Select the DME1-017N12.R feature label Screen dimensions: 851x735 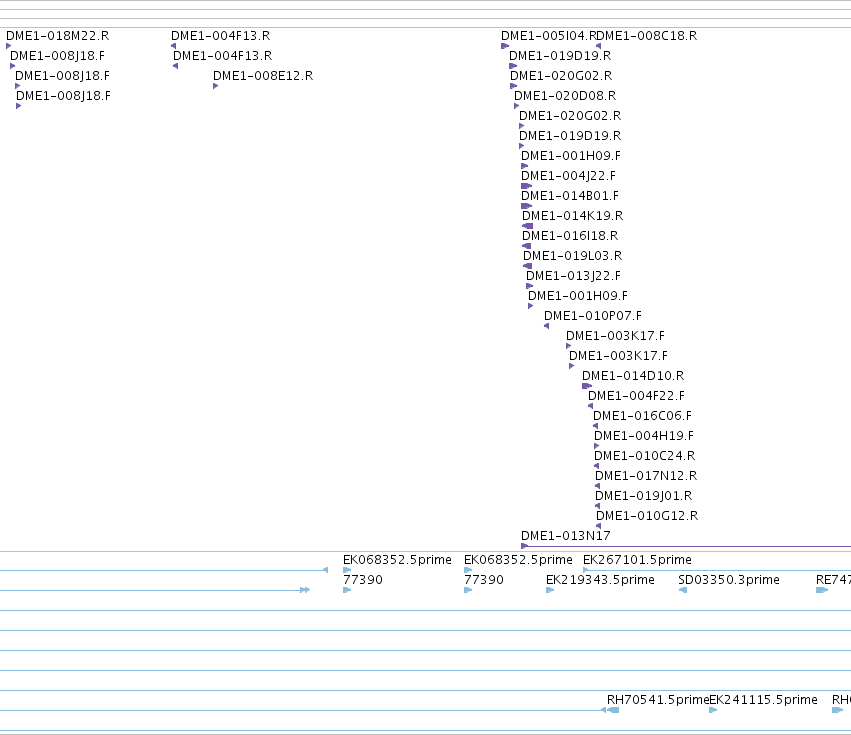(646, 477)
